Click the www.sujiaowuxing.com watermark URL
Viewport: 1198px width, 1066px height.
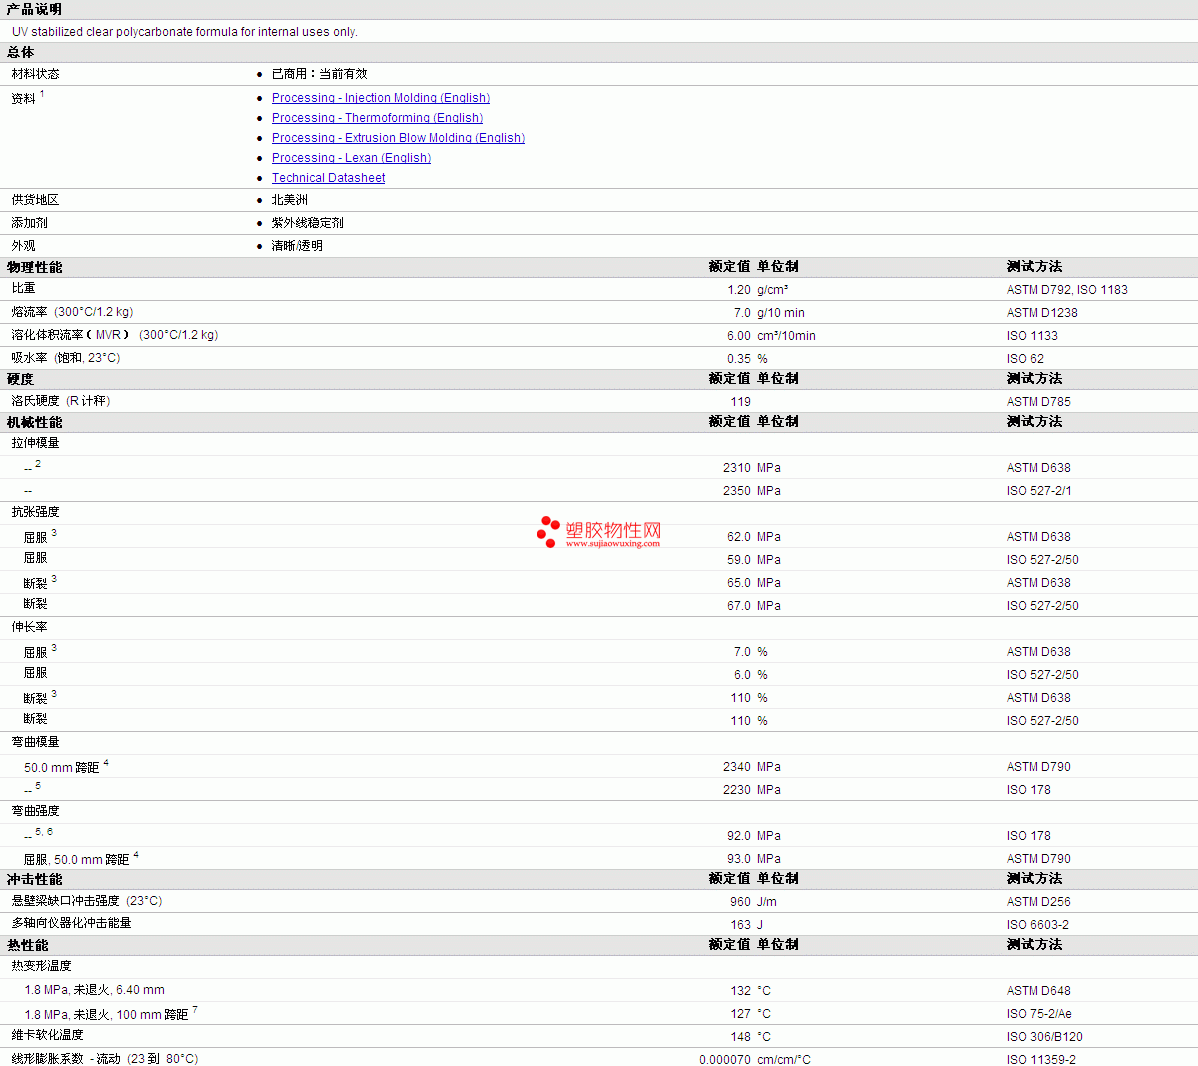(613, 544)
